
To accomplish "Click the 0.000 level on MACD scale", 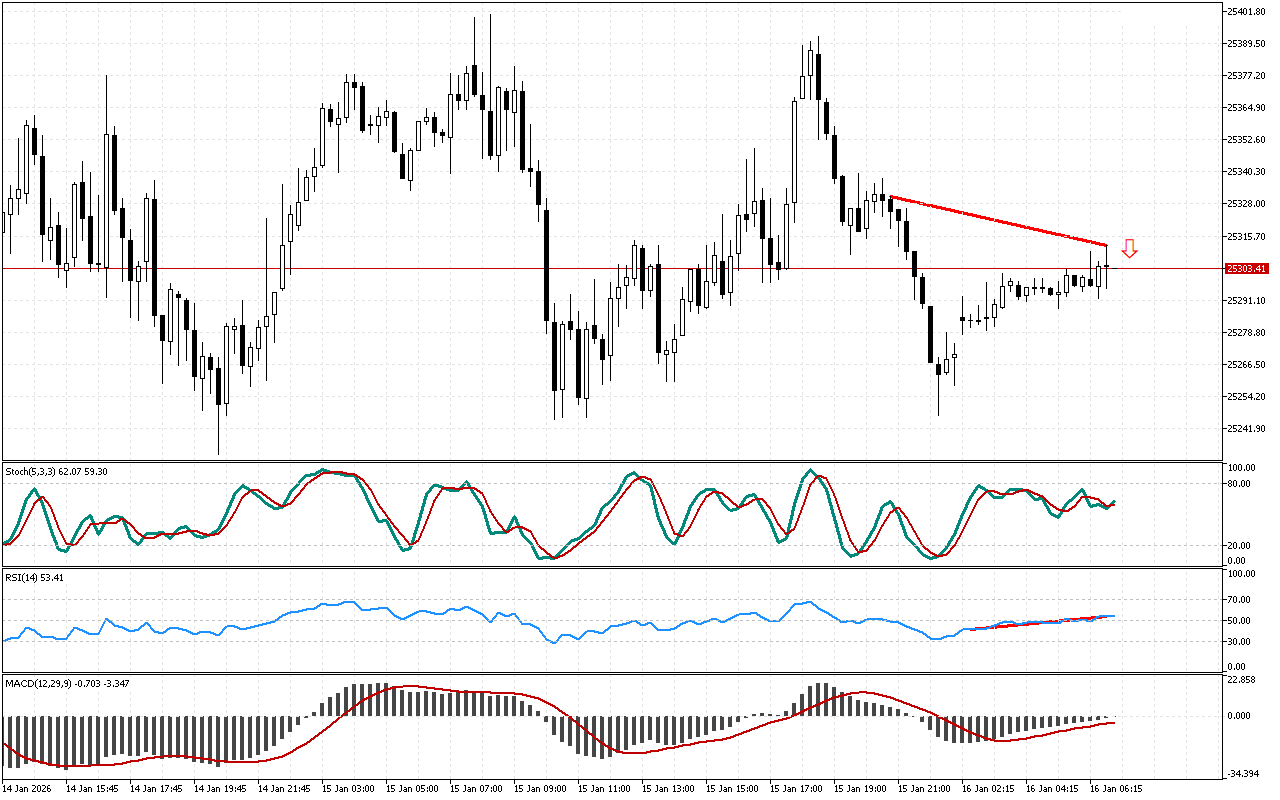I will pyautogui.click(x=1241, y=716).
